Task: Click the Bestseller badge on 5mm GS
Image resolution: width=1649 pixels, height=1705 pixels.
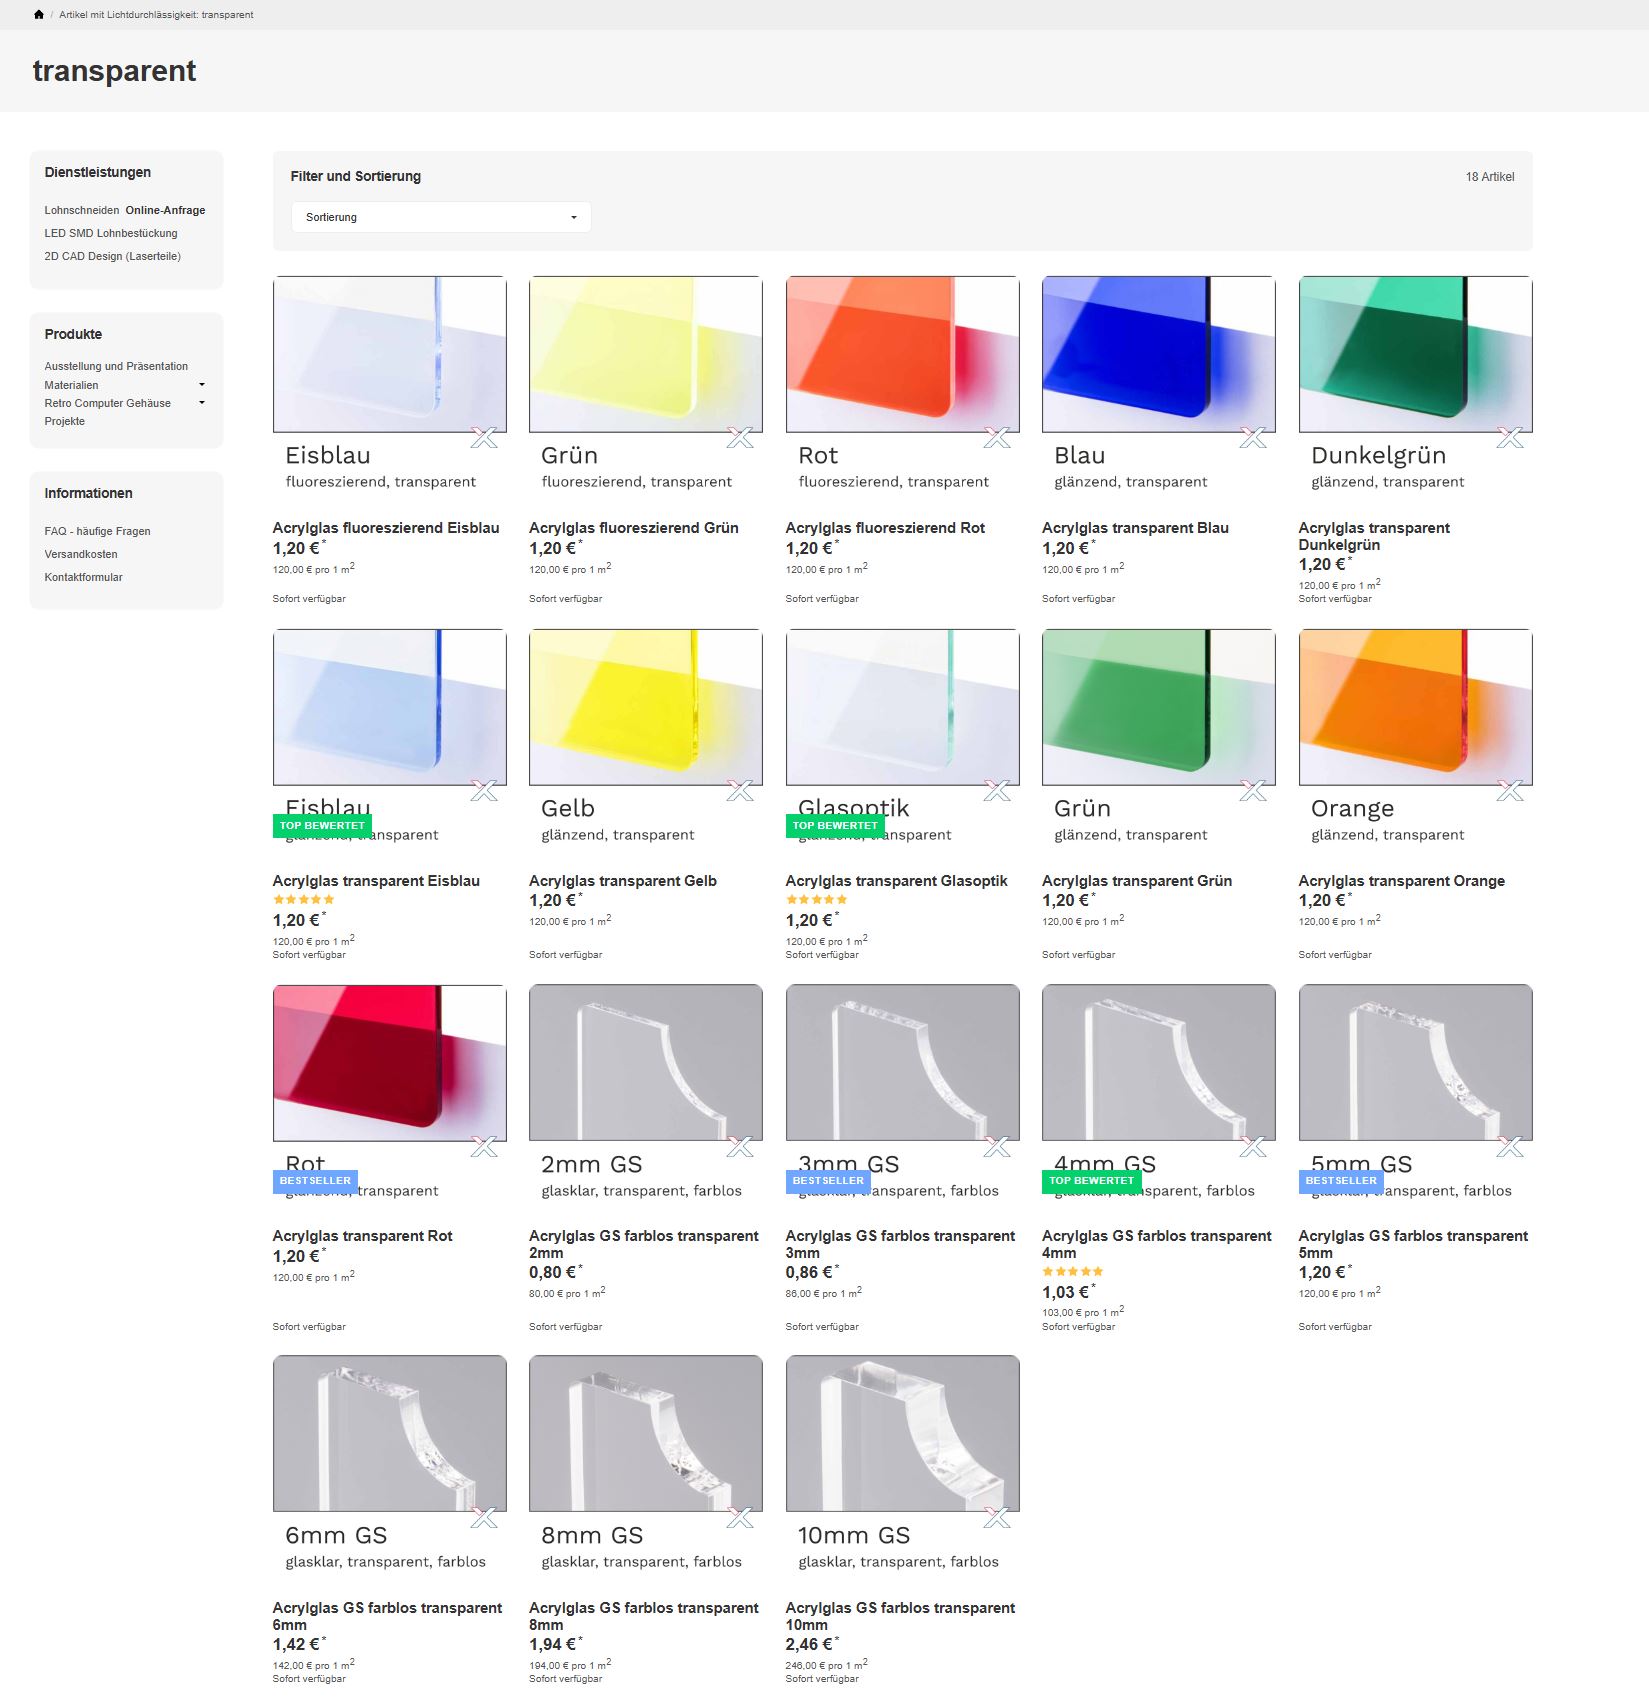Action: [x=1341, y=1181]
